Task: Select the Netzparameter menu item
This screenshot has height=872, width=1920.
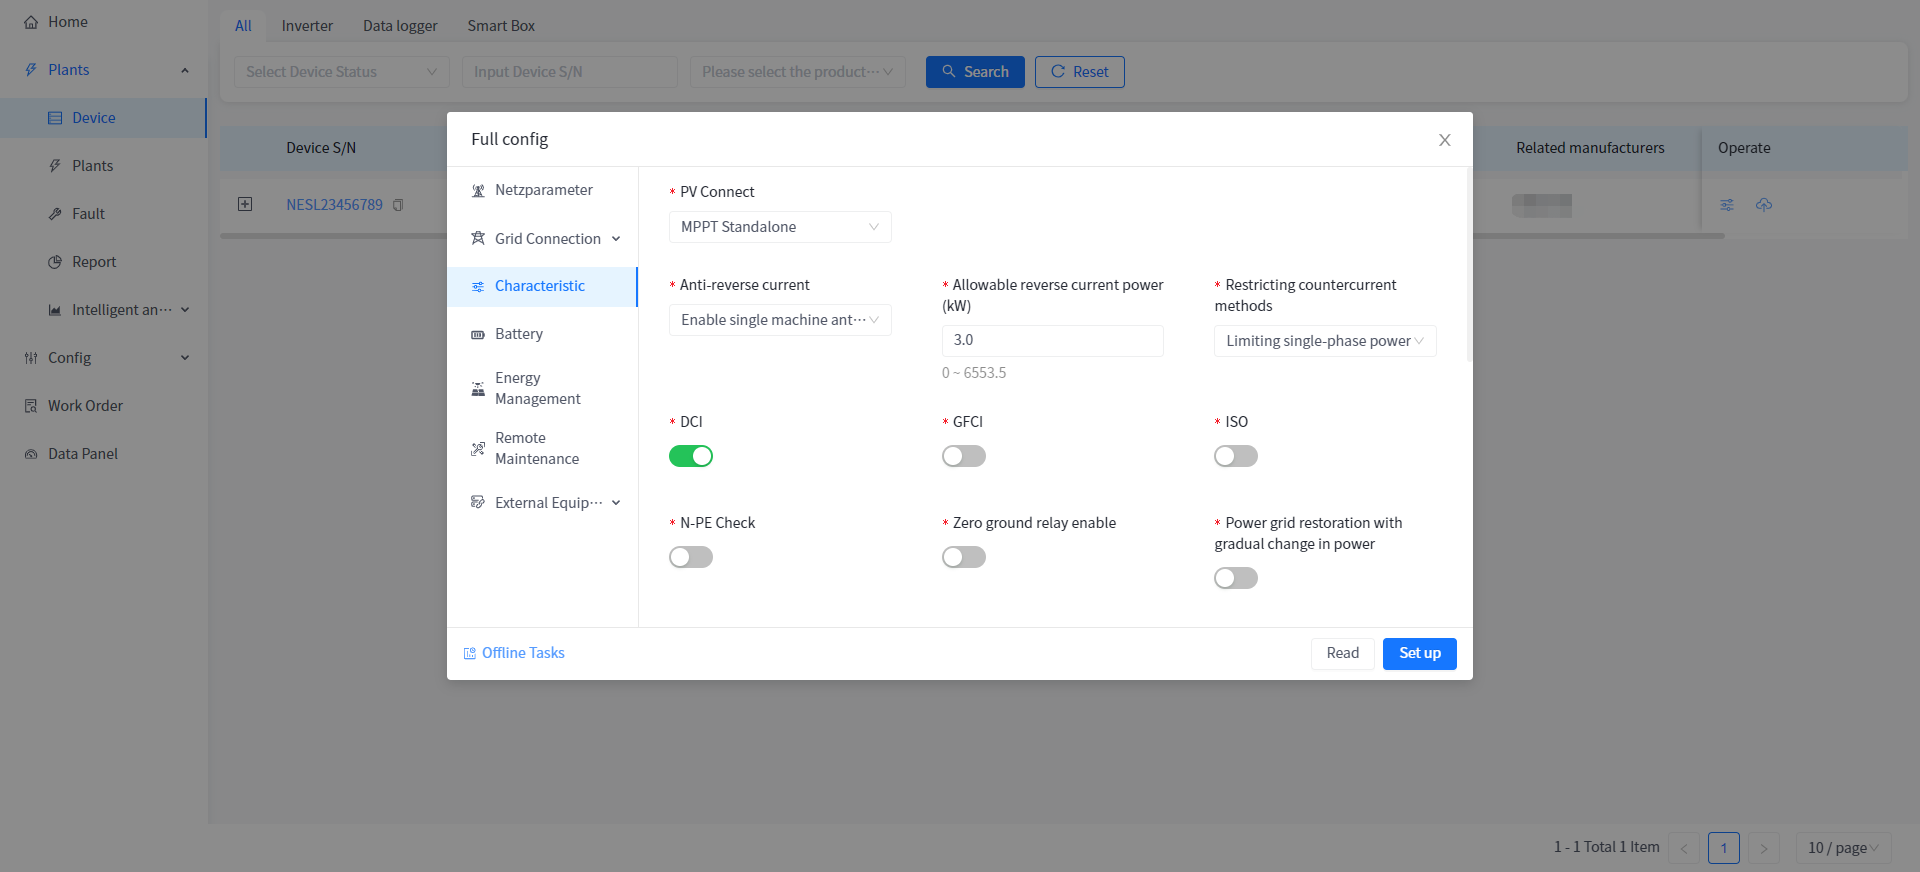Action: coord(543,190)
